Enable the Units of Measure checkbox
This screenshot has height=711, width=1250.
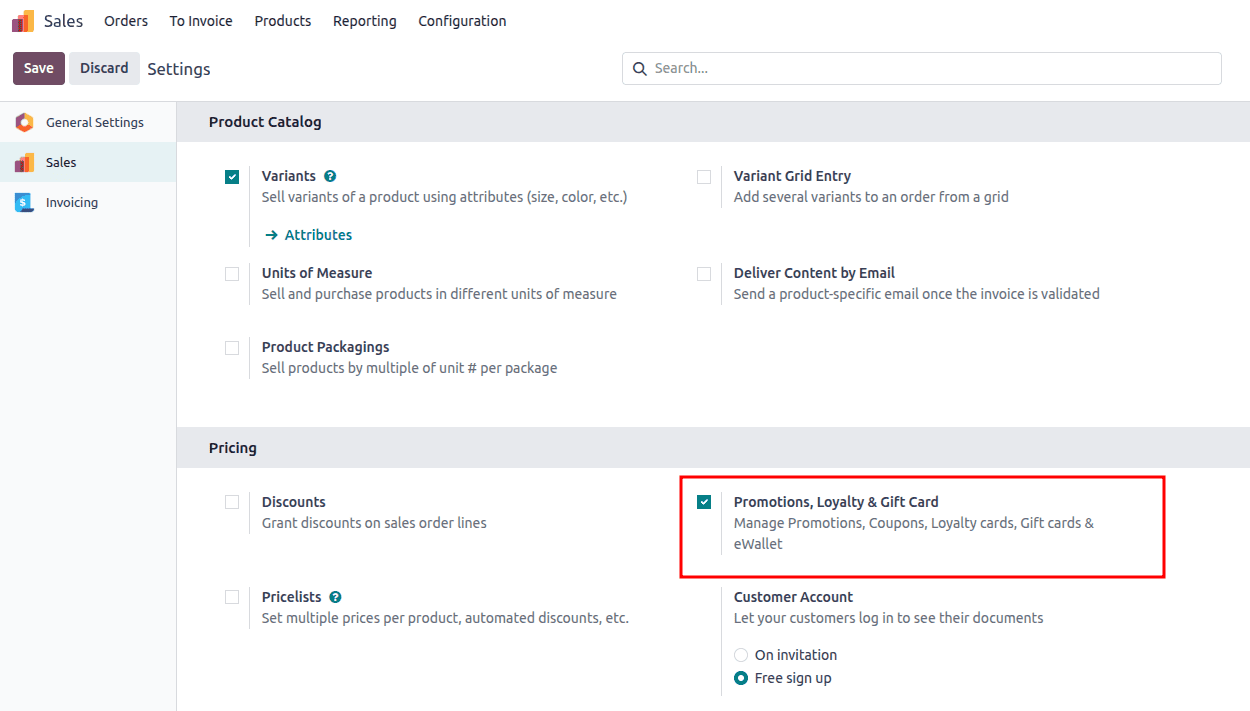[x=232, y=273]
